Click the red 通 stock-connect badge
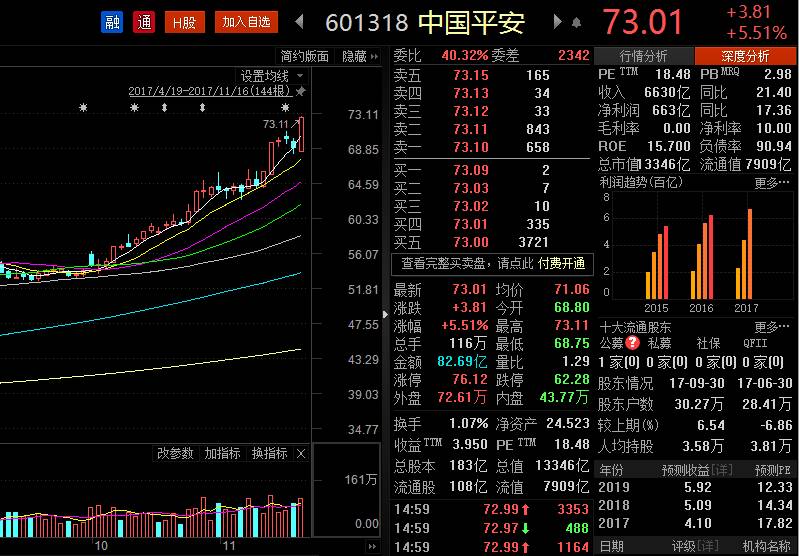This screenshot has width=799, height=556. (144, 22)
